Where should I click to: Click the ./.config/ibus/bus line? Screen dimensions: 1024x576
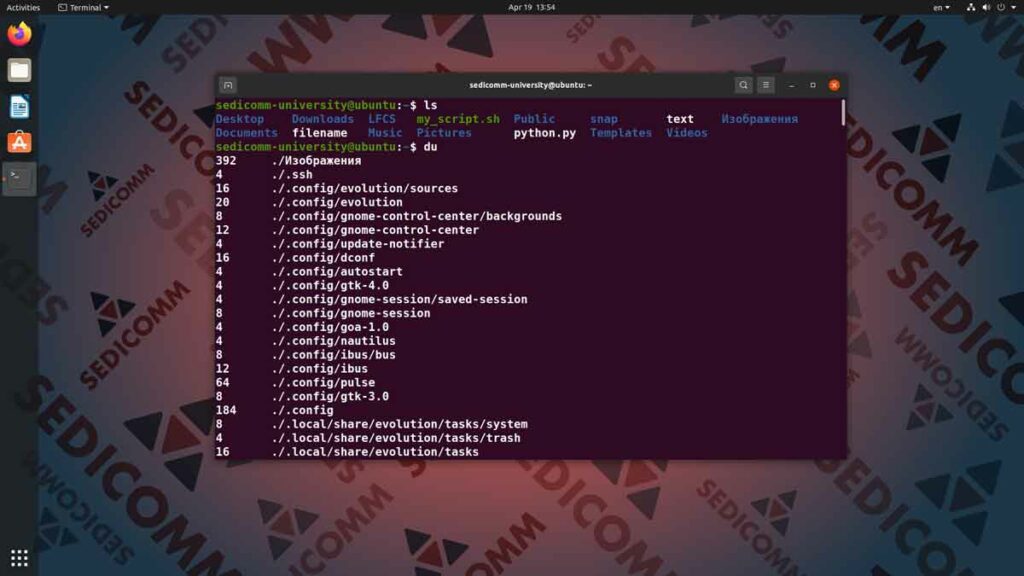[306, 355]
